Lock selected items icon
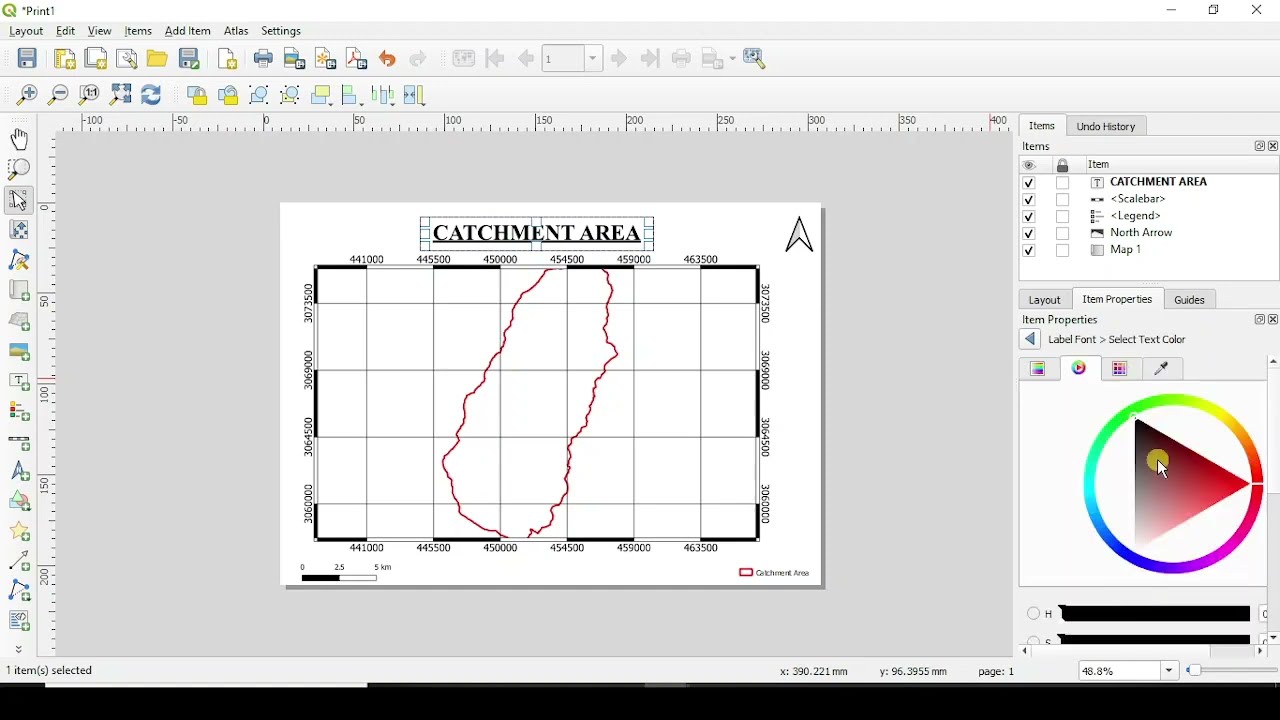The height and width of the screenshot is (720, 1280). click(197, 95)
